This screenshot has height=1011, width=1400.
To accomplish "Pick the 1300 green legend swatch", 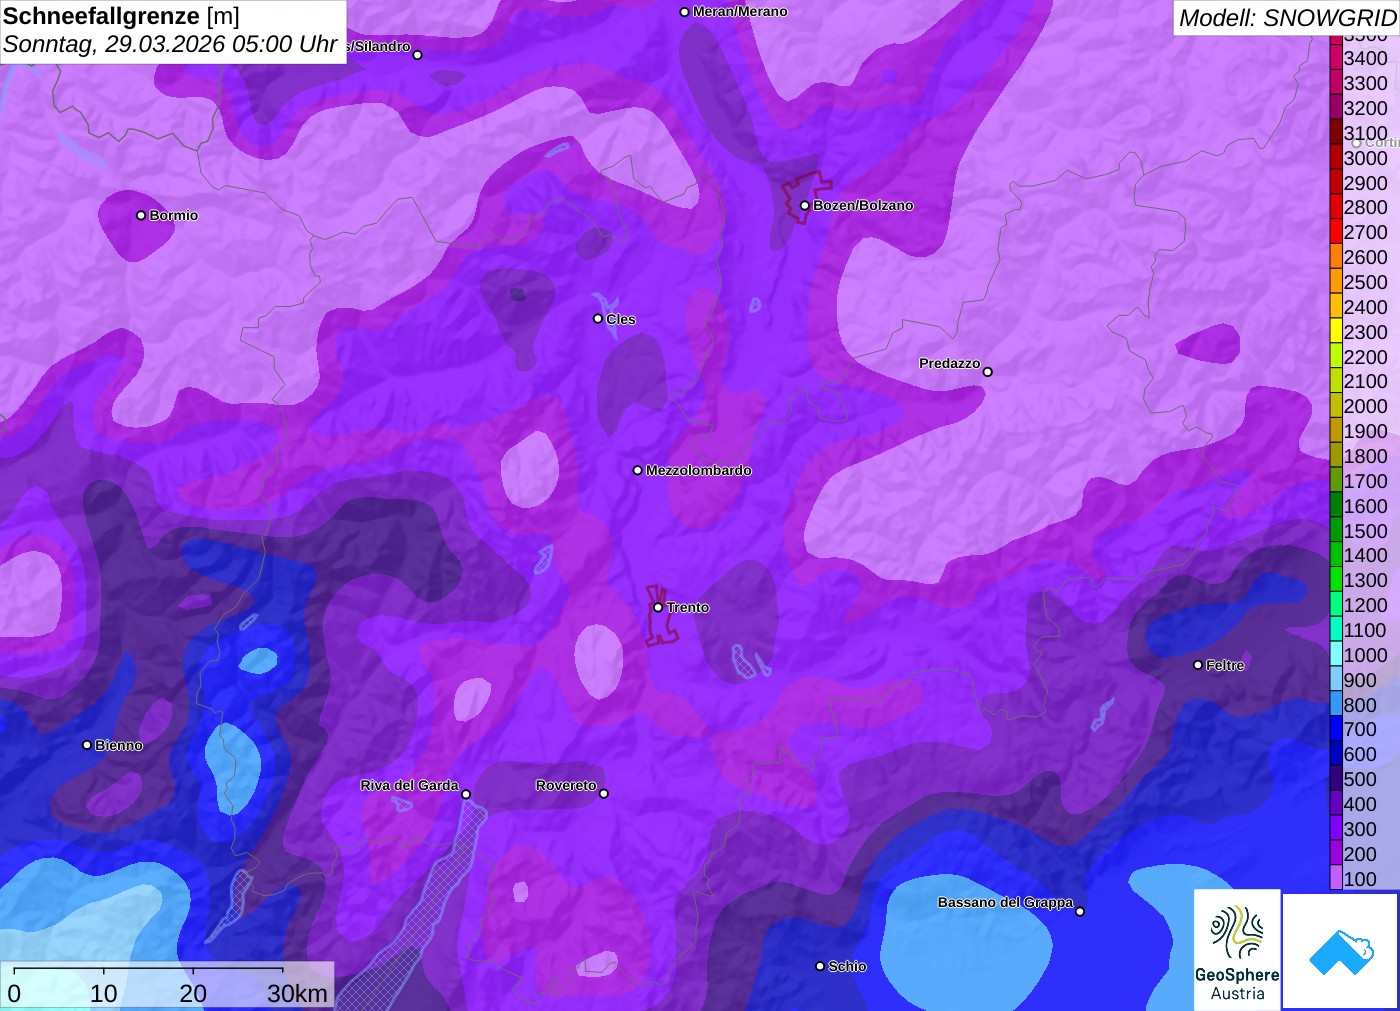I will 1336,580.
